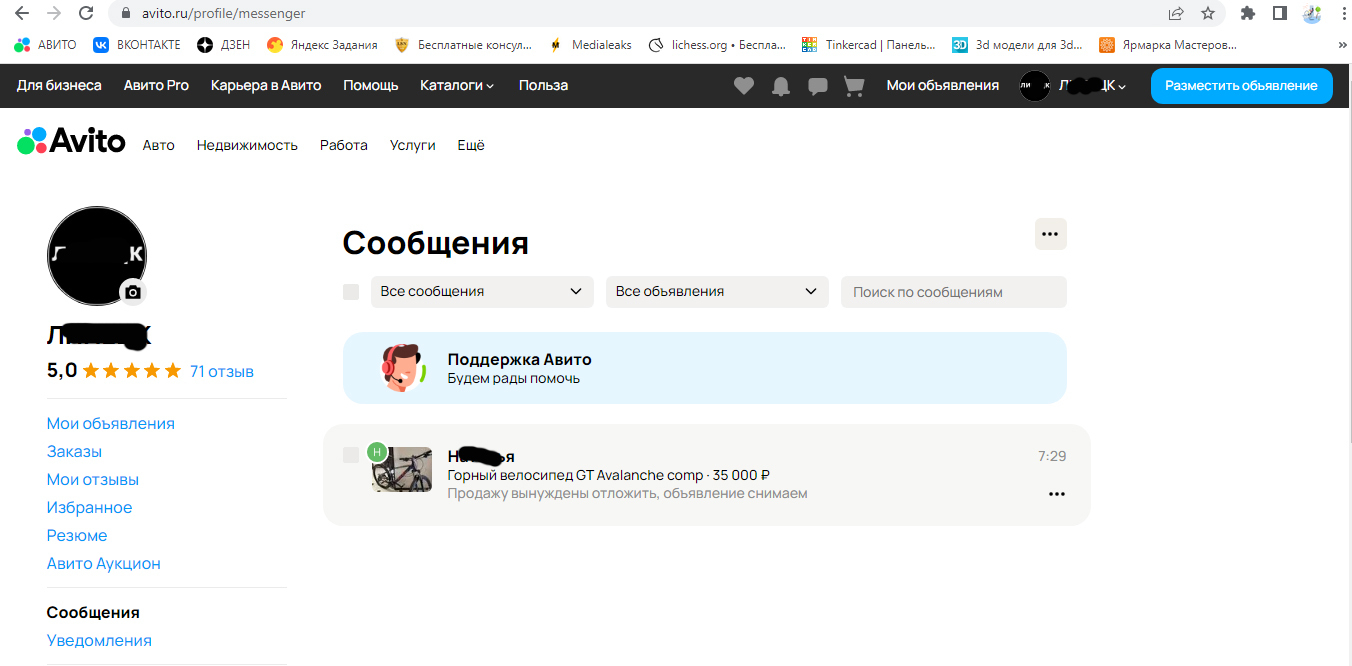Open messages chat bubble icon in header
This screenshot has width=1352, height=666.
tap(817, 86)
